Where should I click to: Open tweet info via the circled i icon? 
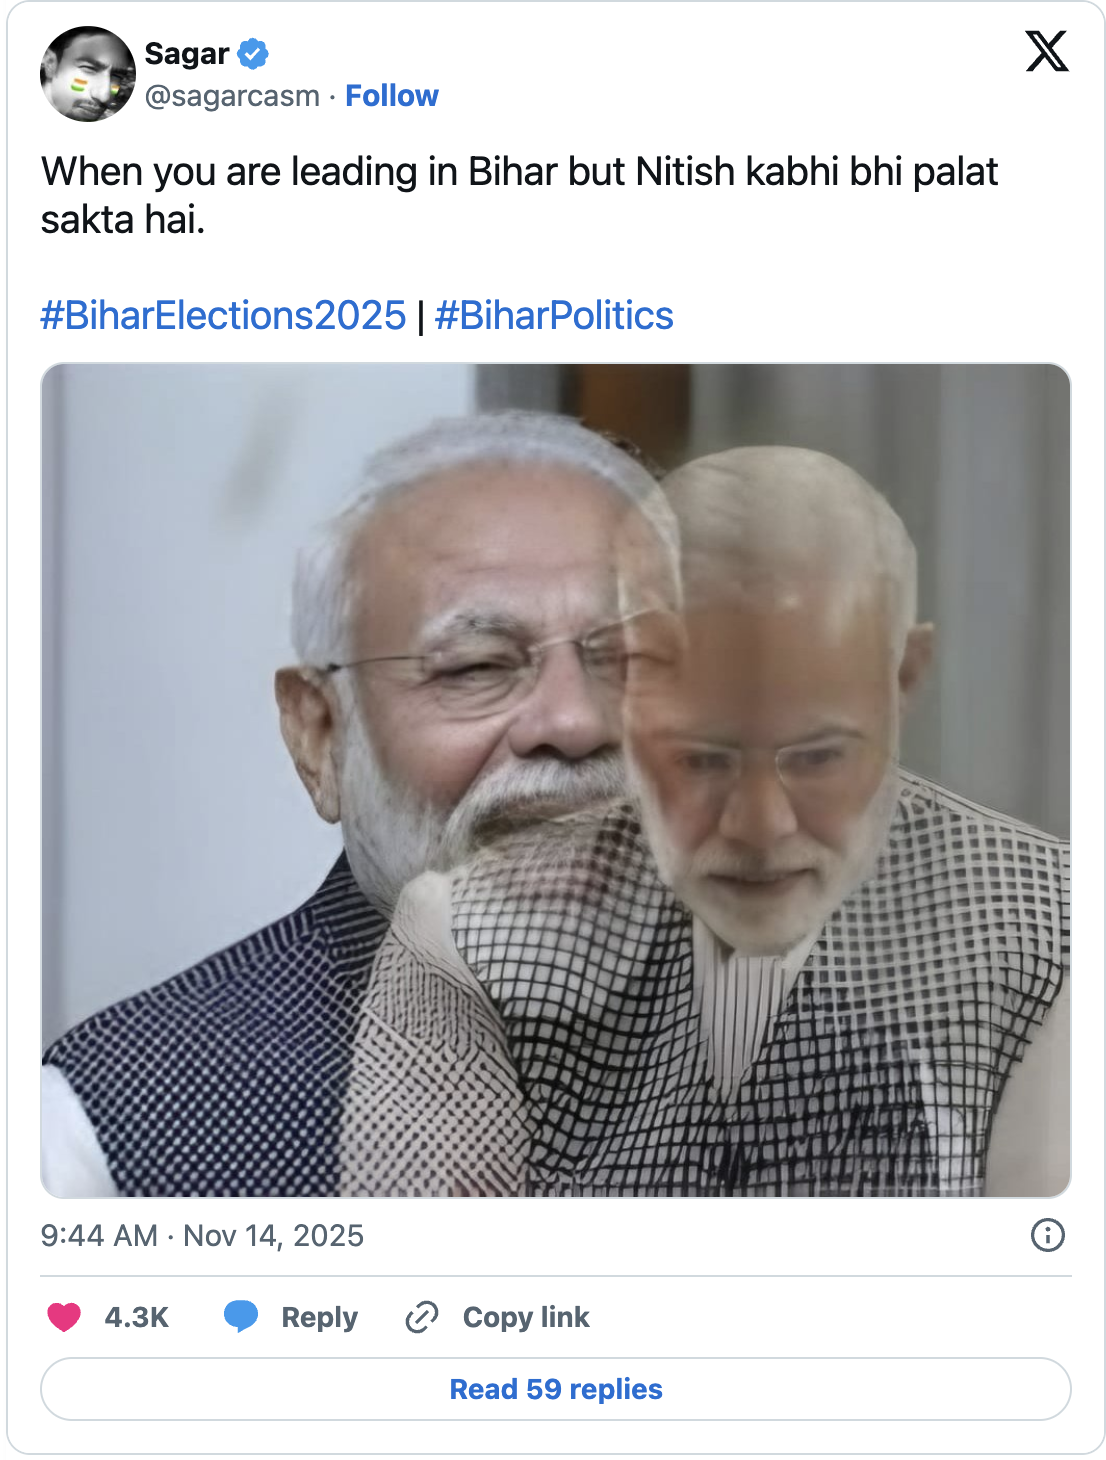(x=1047, y=1236)
